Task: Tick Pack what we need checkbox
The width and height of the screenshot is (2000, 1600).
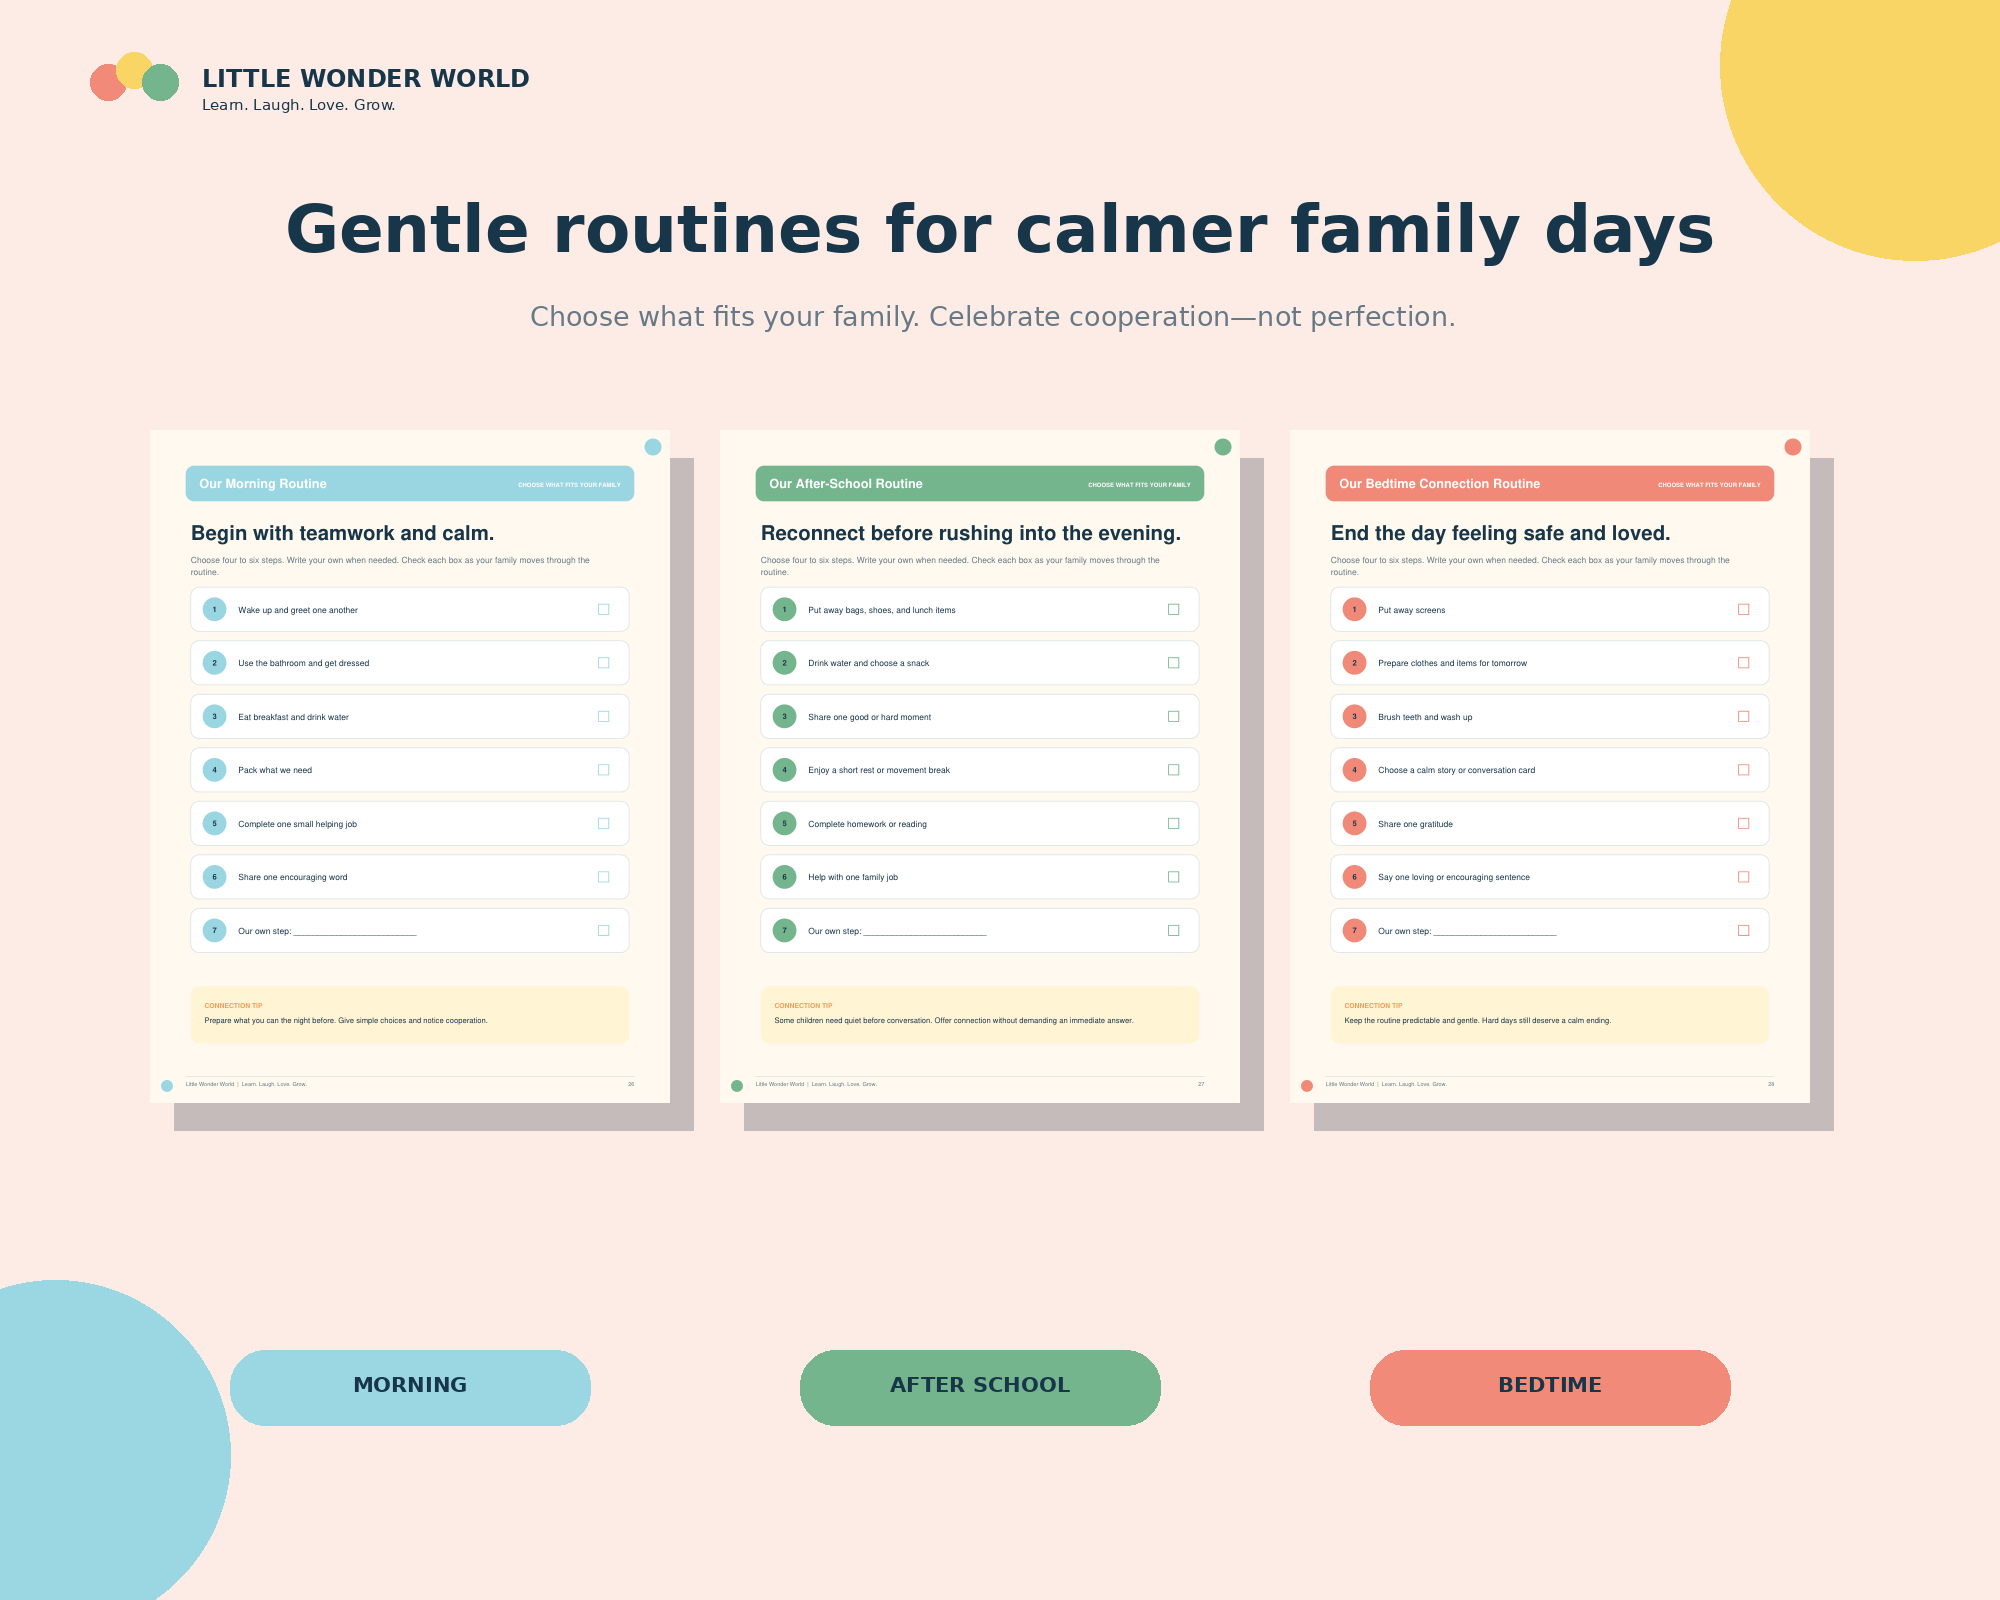Action: point(603,770)
